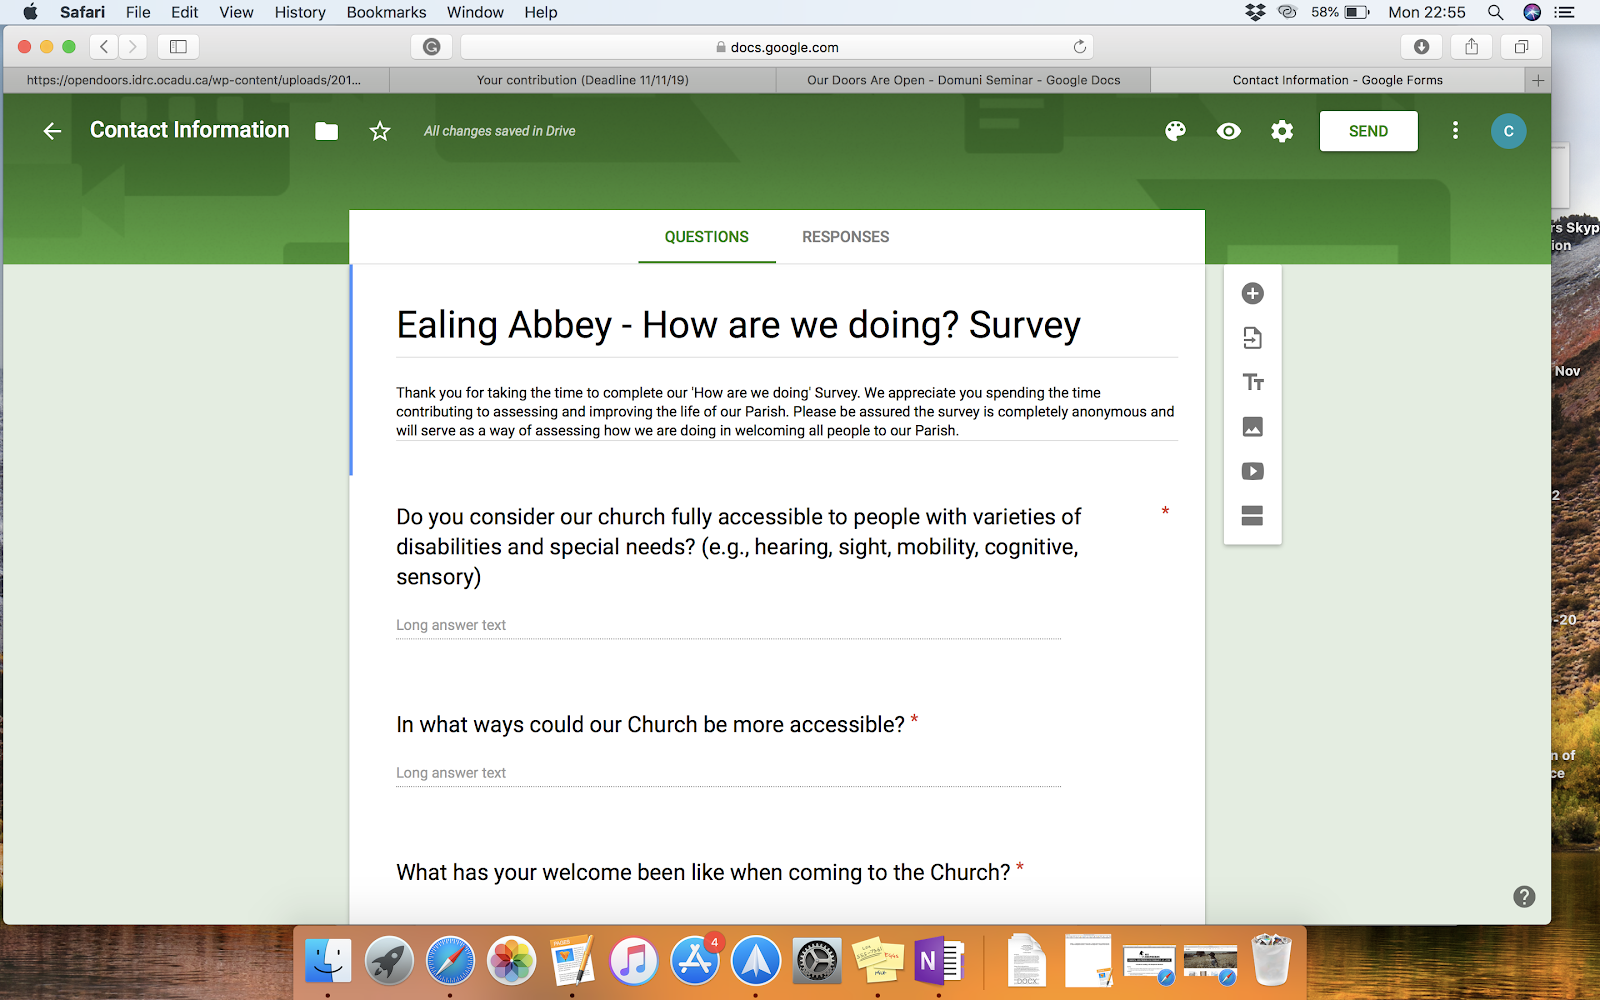This screenshot has height=1000, width=1600.
Task: Click the Safari back button
Action: point(104,46)
